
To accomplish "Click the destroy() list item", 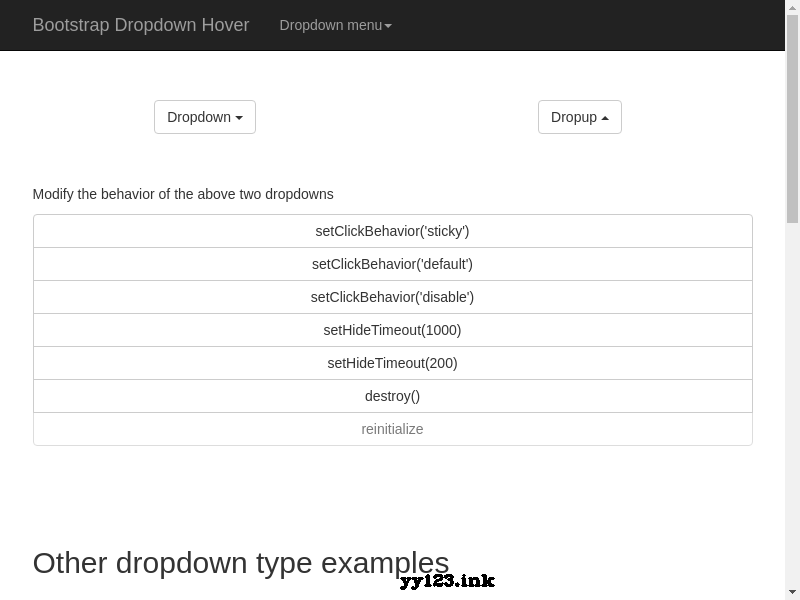I will (x=392, y=396).
